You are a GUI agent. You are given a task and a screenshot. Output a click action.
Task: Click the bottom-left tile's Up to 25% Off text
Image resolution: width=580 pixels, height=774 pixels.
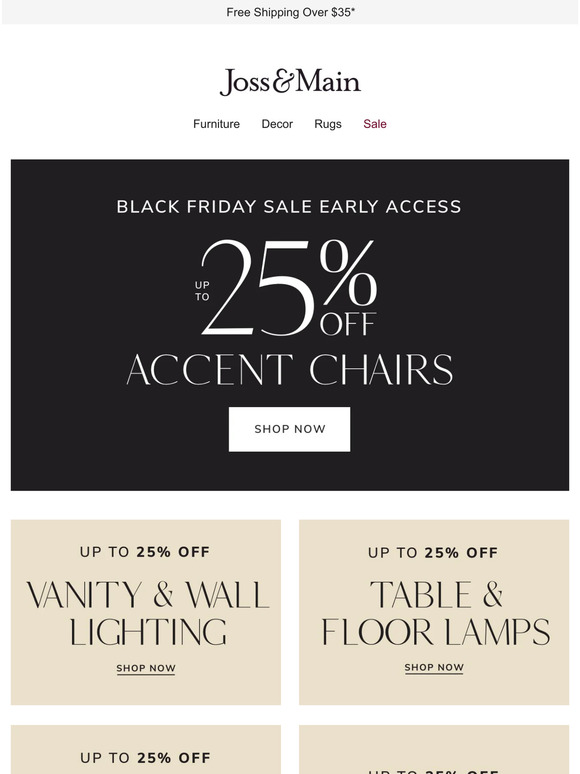coord(146,758)
